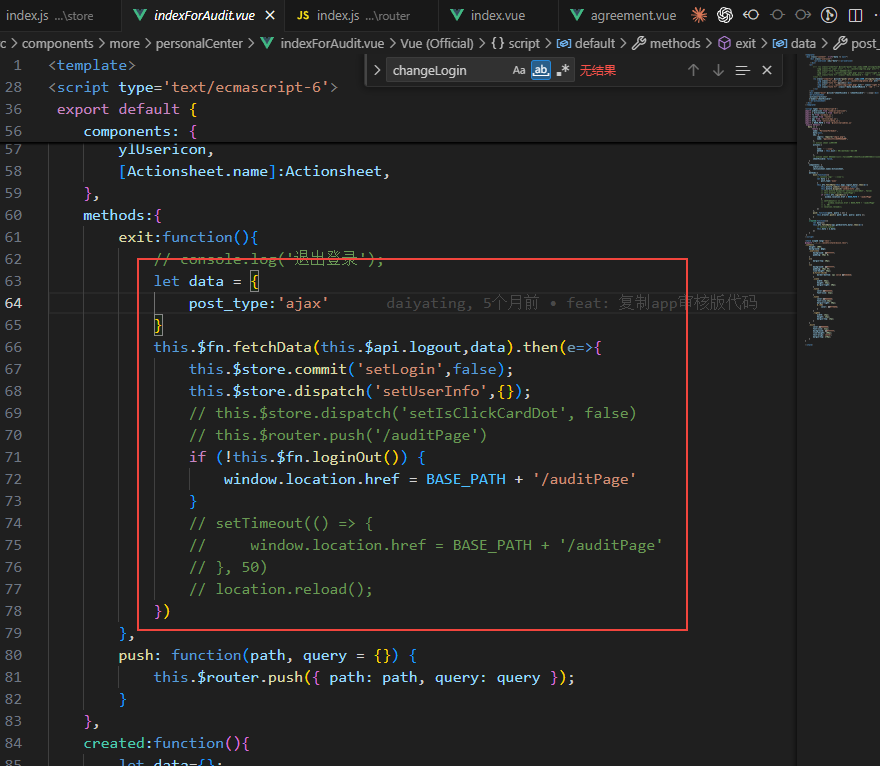Open the 'personalCenter' breadcrumb folder

(x=199, y=43)
